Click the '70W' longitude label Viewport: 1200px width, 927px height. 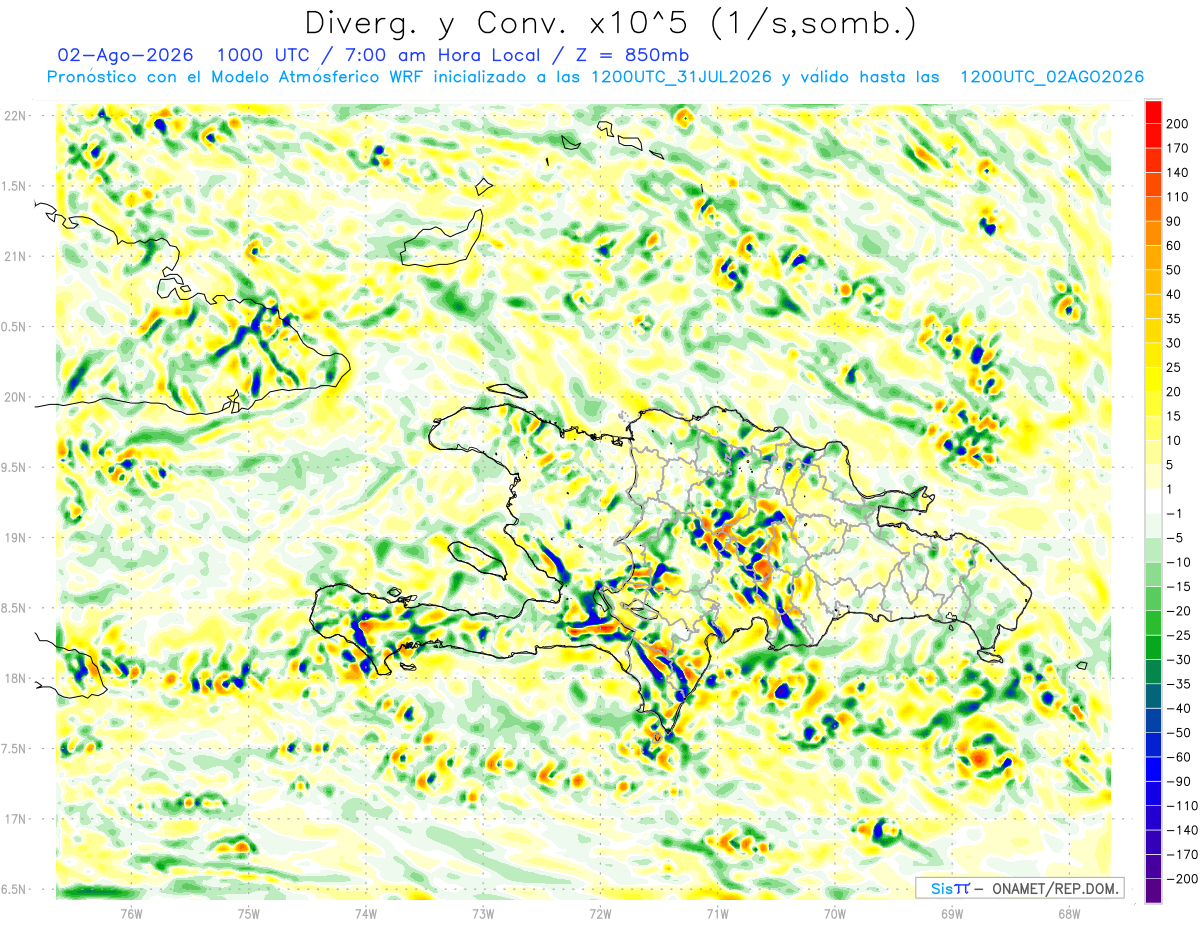click(834, 913)
